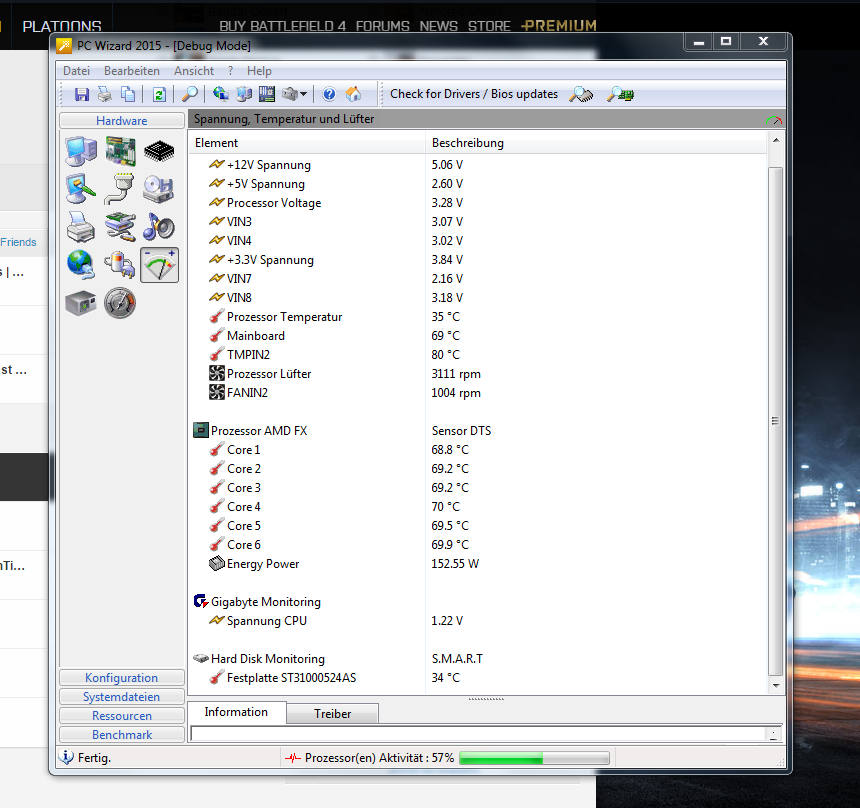The height and width of the screenshot is (808, 860).
Task: Open FORUMS link in Battlefield browser page
Action: tap(382, 26)
